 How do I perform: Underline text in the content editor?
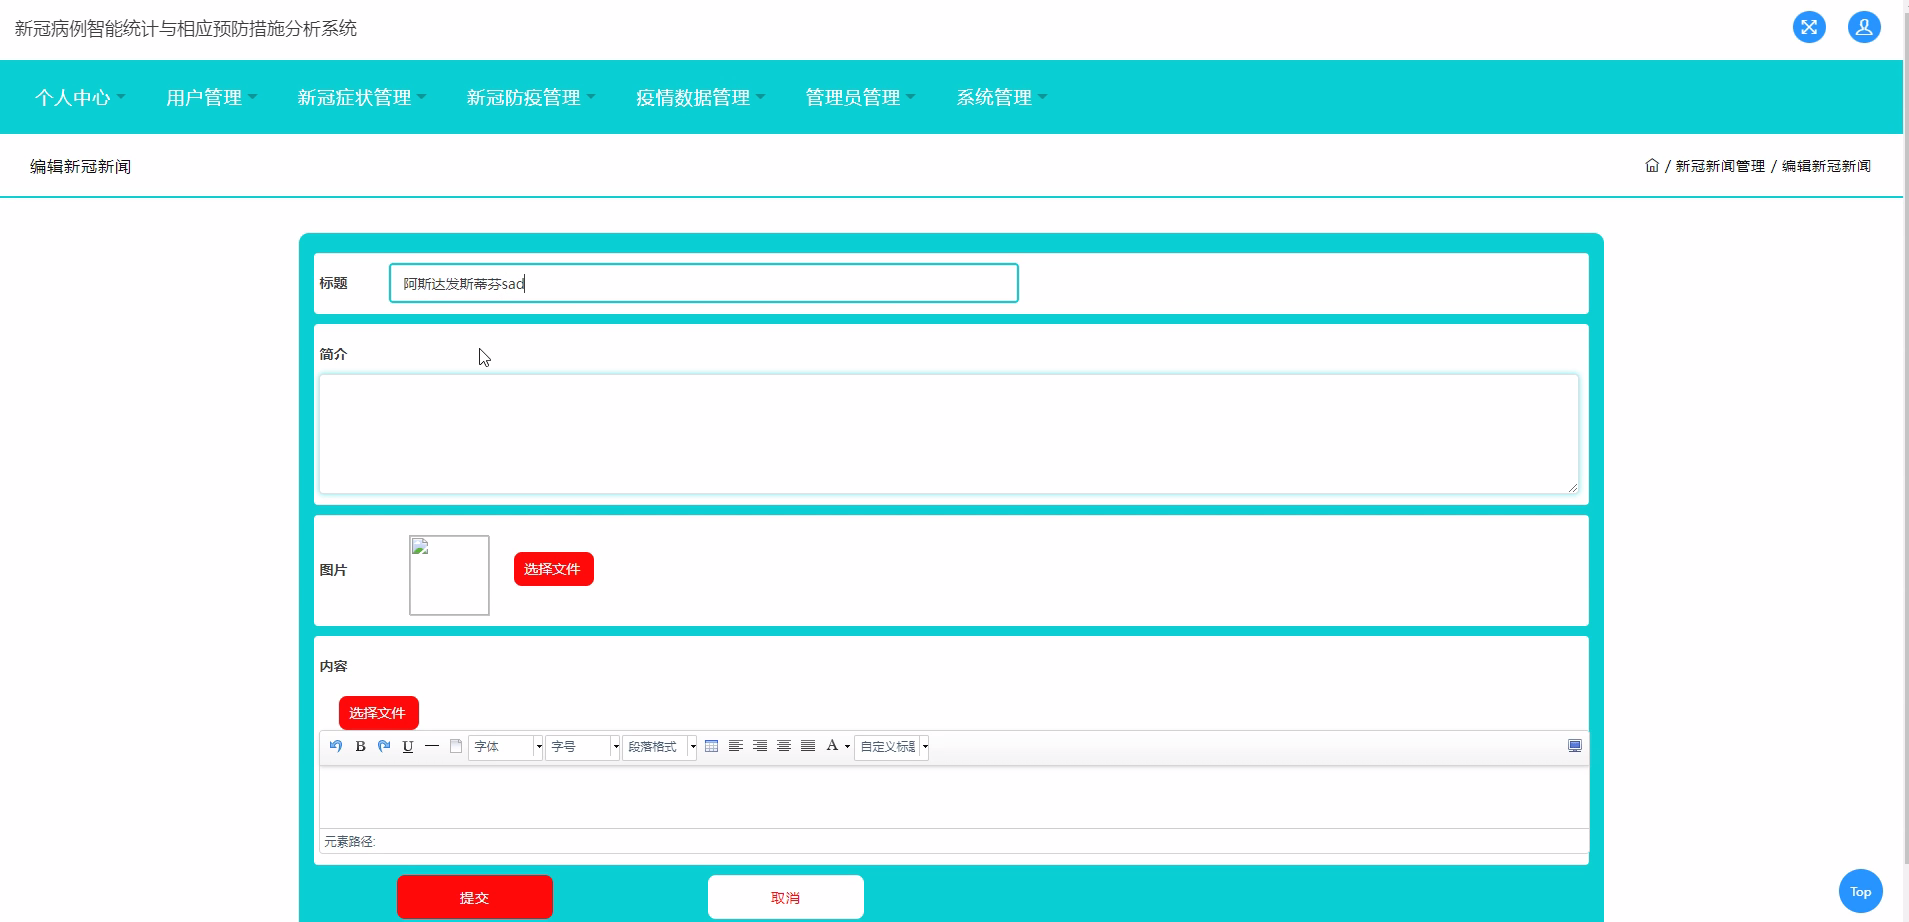pyautogui.click(x=407, y=747)
